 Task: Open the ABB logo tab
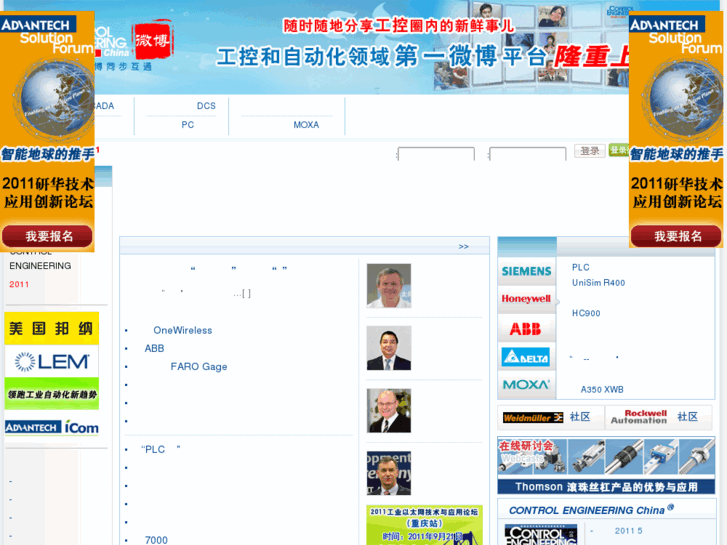[x=526, y=328]
